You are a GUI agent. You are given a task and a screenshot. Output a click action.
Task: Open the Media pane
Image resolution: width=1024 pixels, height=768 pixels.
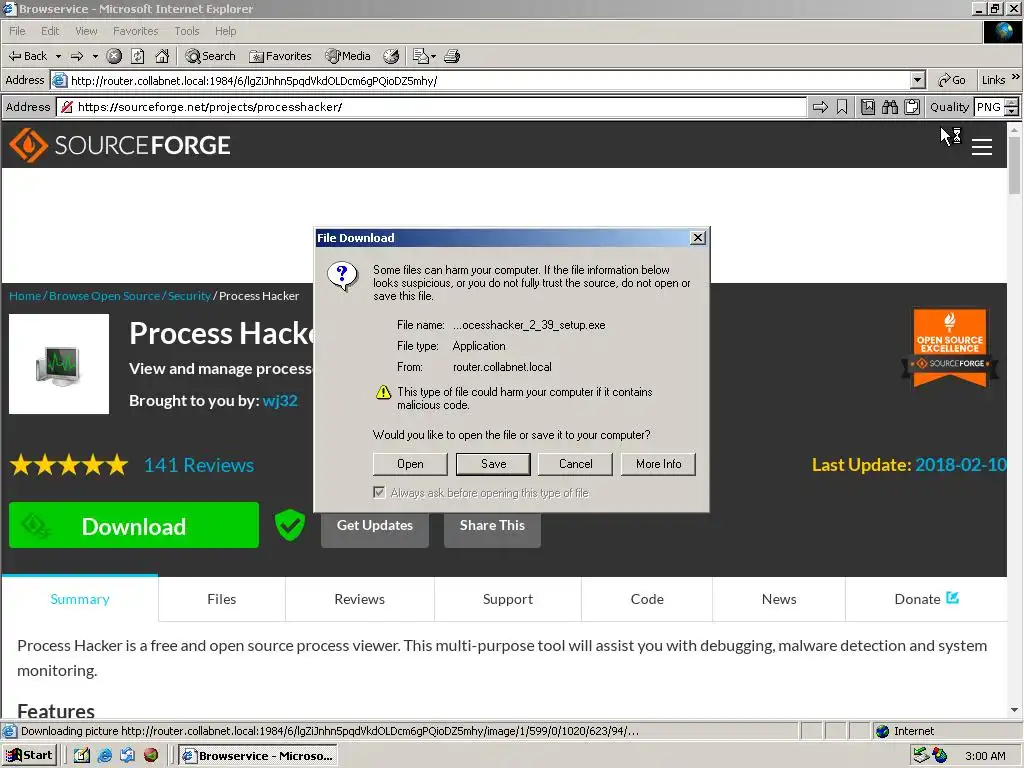coord(348,56)
